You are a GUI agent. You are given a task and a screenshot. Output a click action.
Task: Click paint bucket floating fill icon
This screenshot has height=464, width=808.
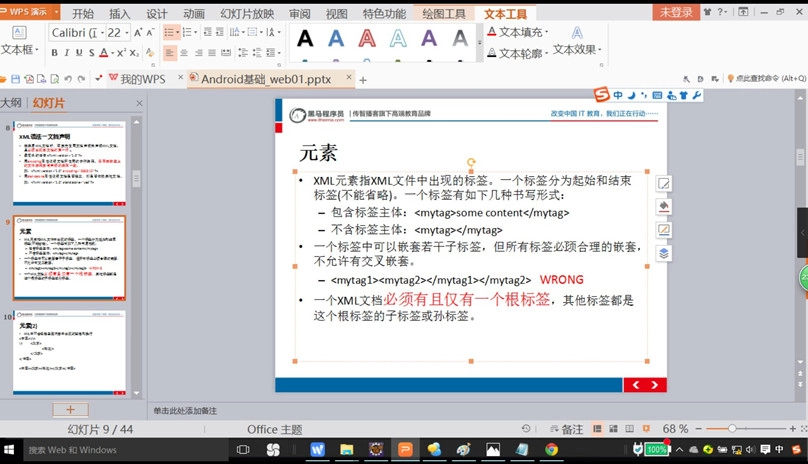tap(664, 206)
